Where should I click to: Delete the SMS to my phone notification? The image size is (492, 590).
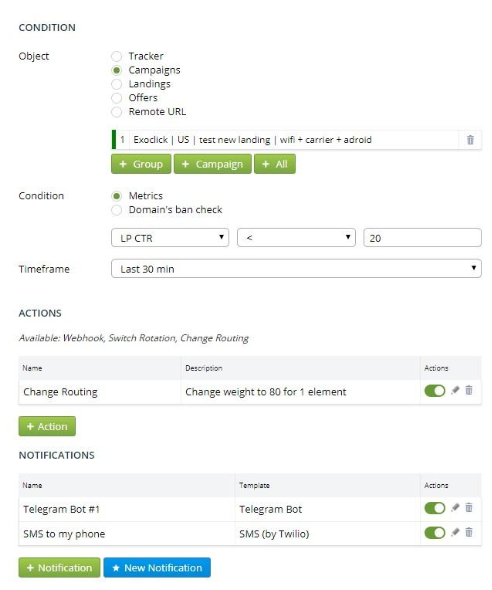tap(469, 532)
